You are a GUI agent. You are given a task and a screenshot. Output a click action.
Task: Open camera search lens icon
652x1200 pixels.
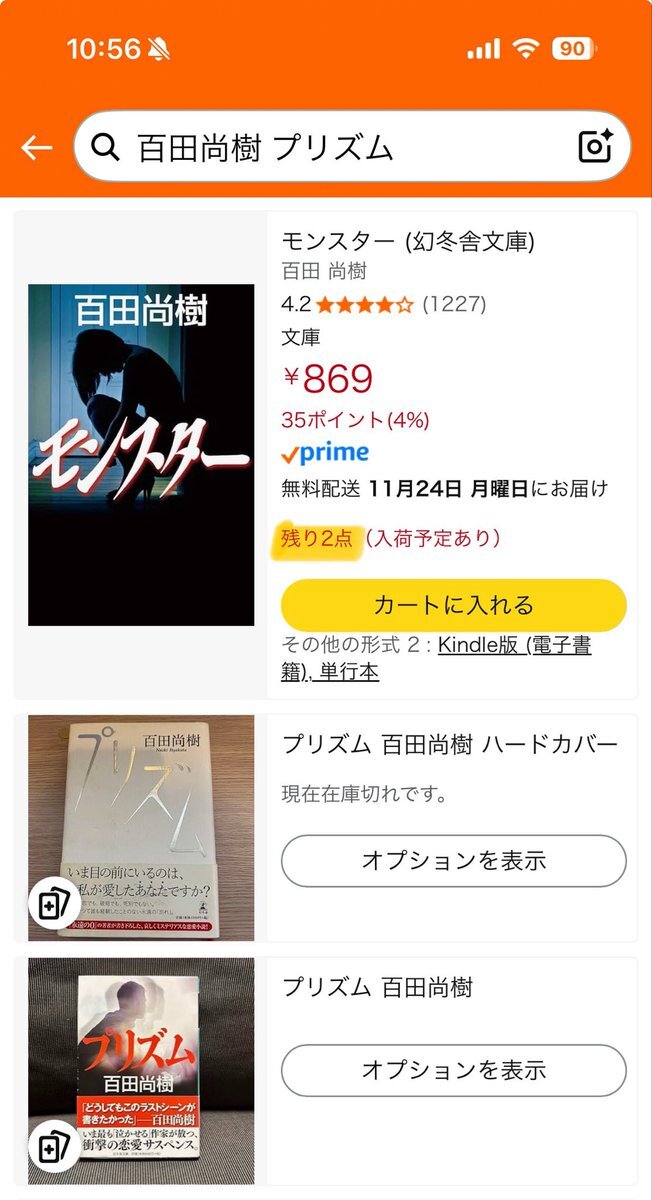(596, 146)
